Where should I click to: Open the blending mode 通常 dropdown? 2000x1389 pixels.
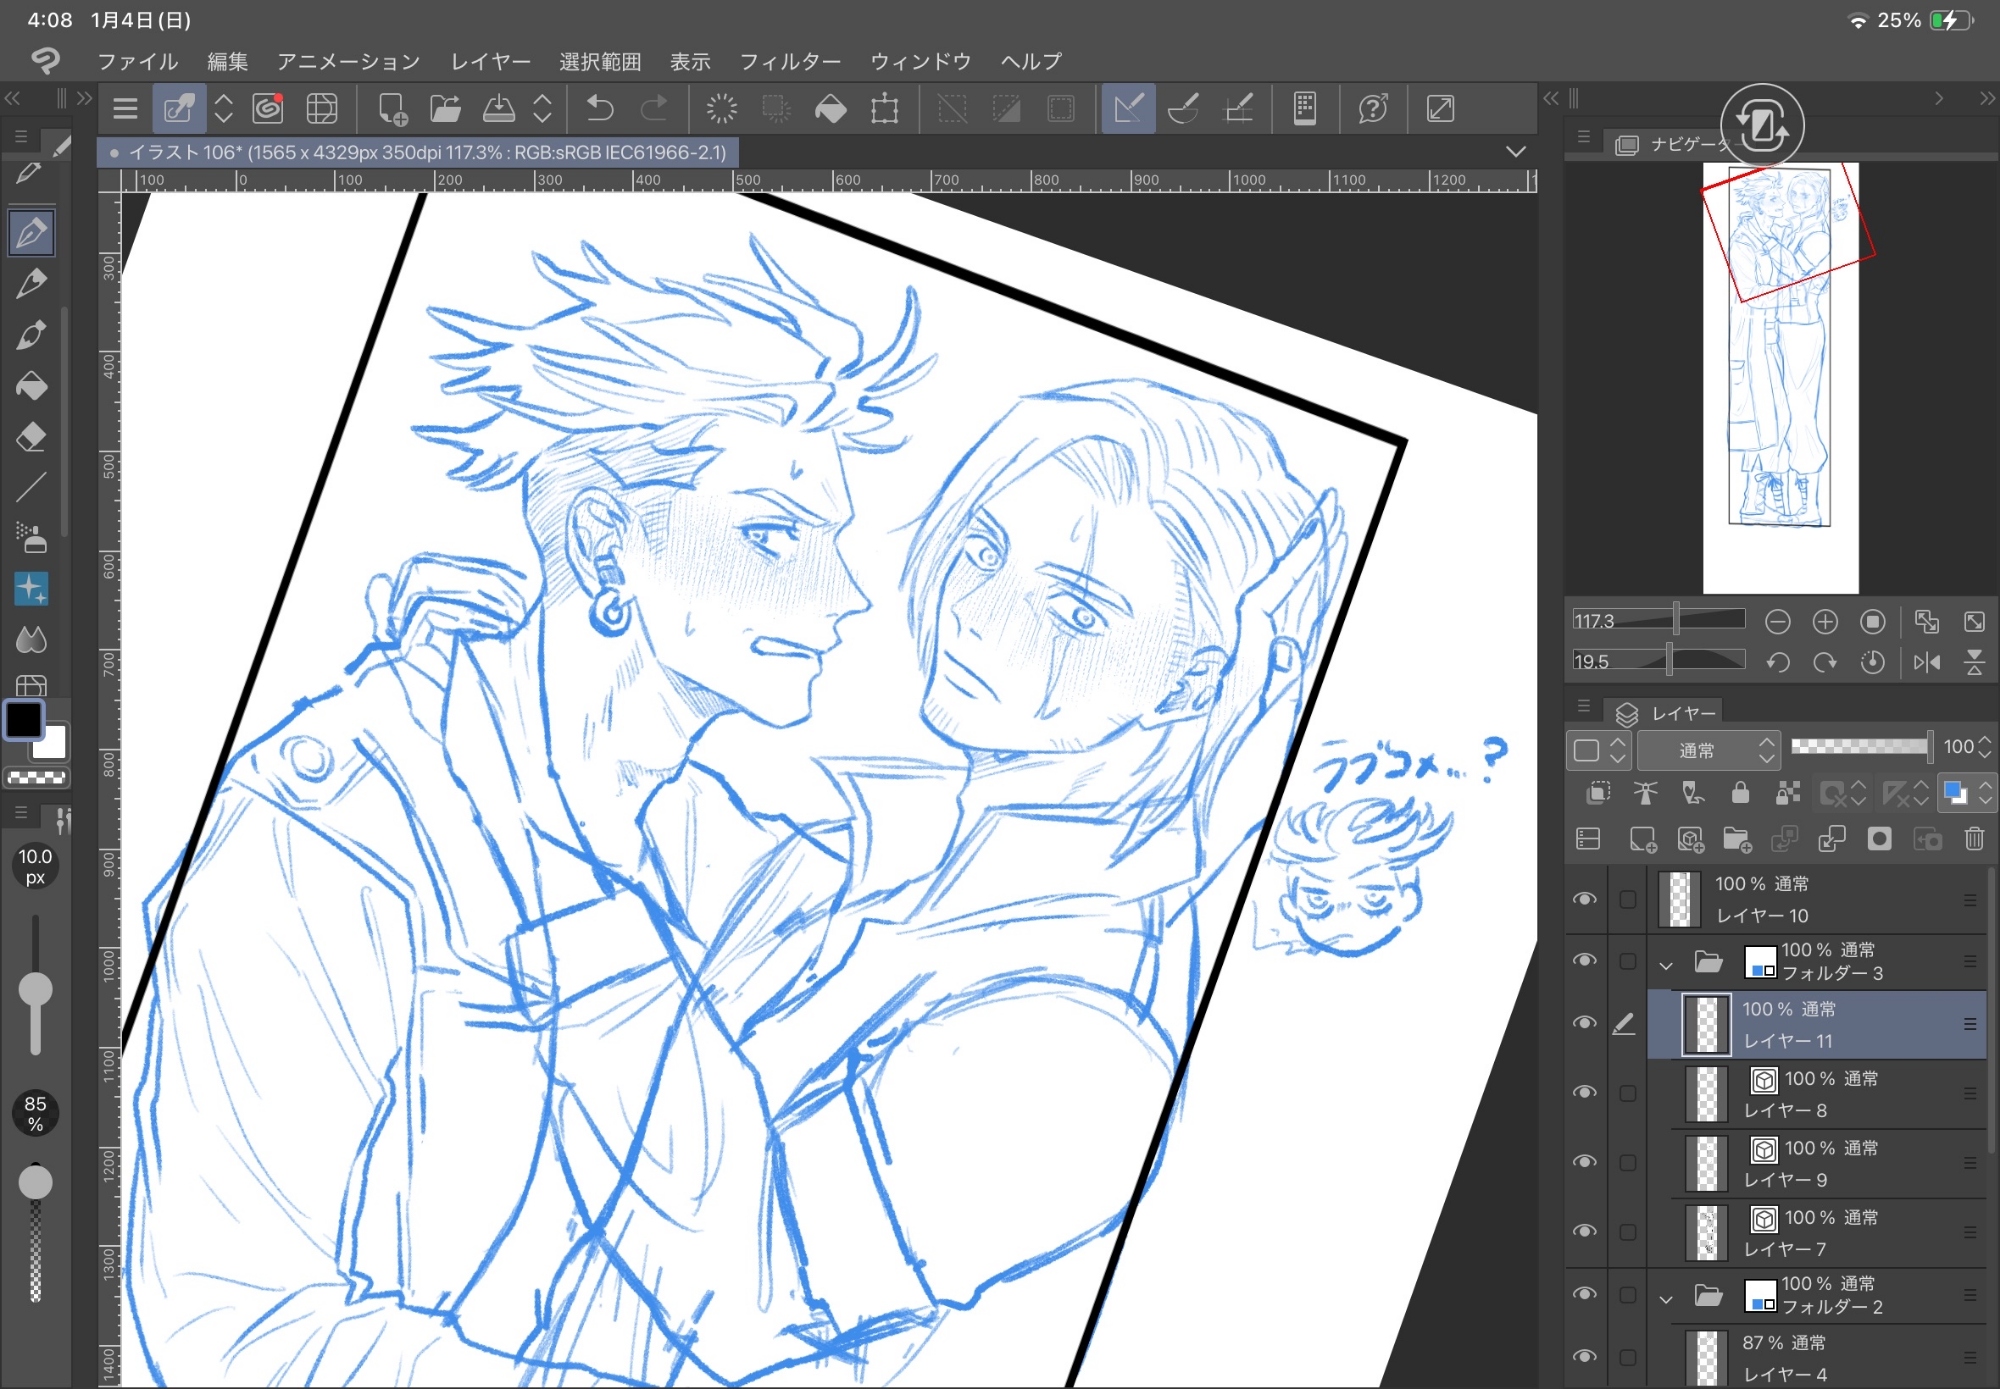(1708, 750)
